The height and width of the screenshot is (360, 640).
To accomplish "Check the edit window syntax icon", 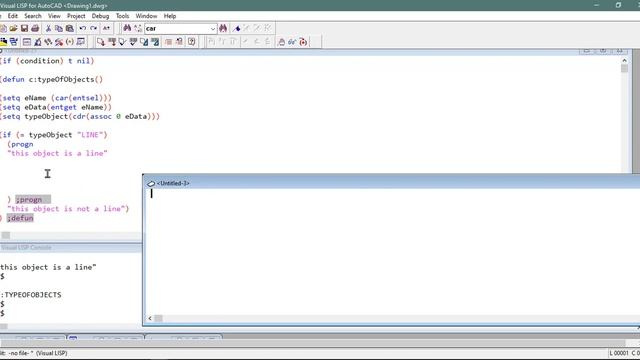I will point(122,42).
